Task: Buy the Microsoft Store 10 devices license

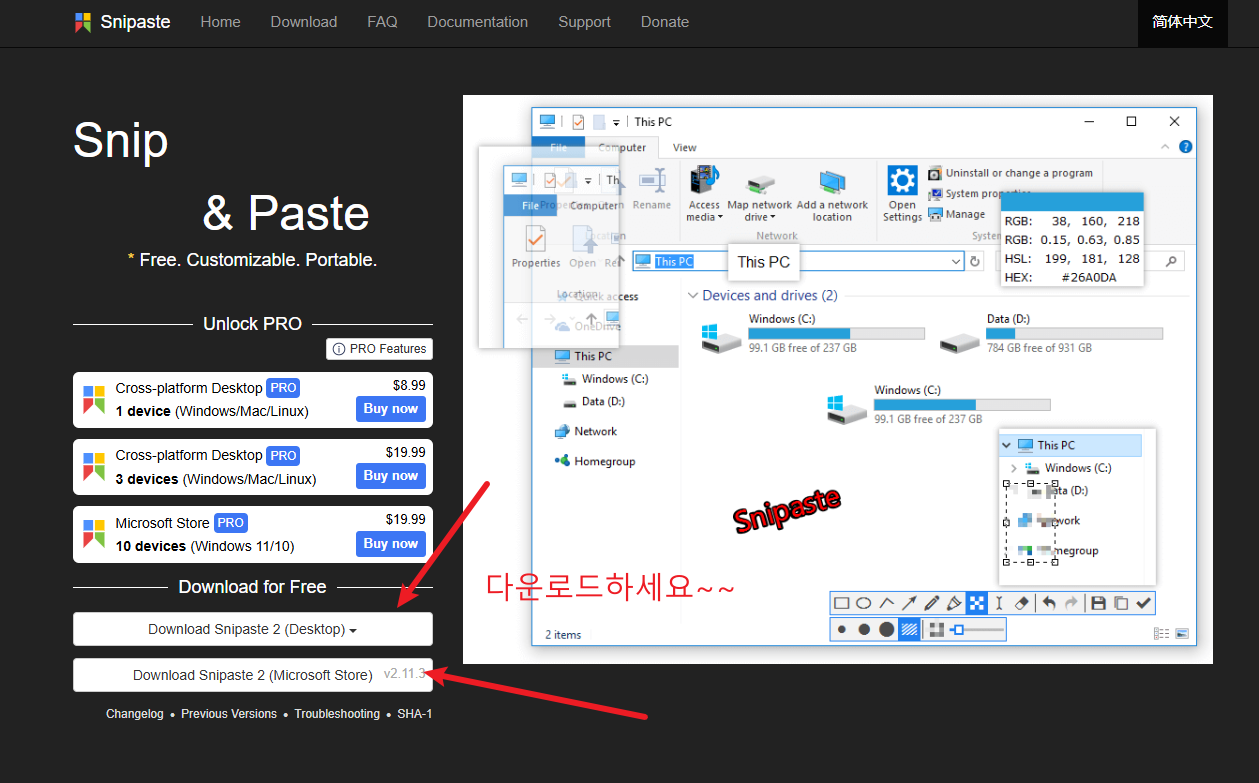Action: (391, 544)
